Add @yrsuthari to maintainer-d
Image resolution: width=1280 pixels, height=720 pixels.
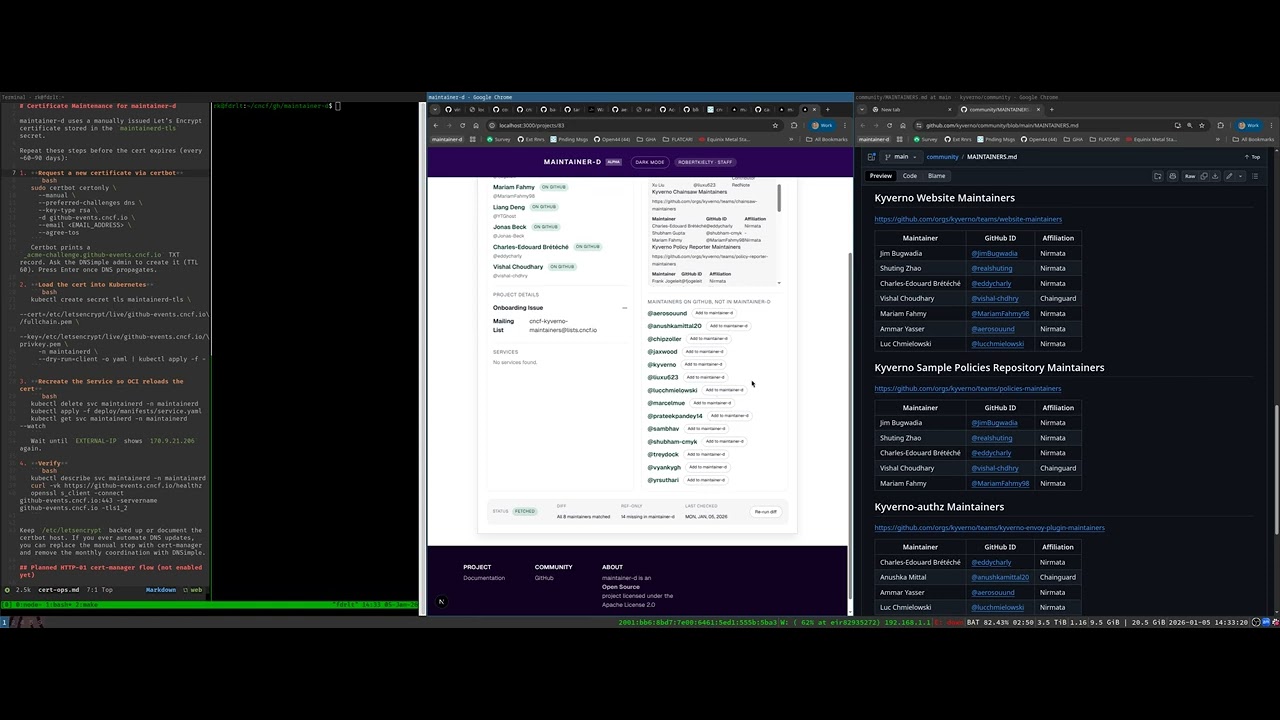704,480
